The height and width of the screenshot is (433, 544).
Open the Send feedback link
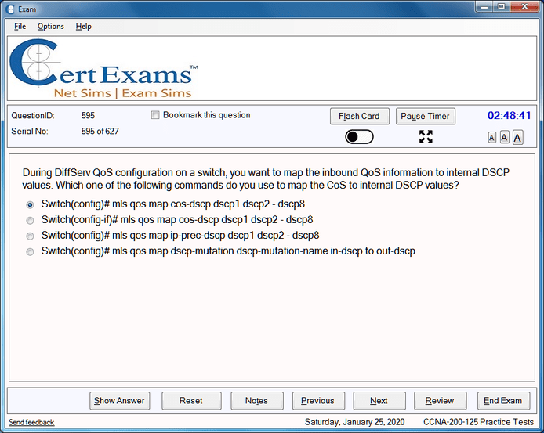click(x=31, y=422)
